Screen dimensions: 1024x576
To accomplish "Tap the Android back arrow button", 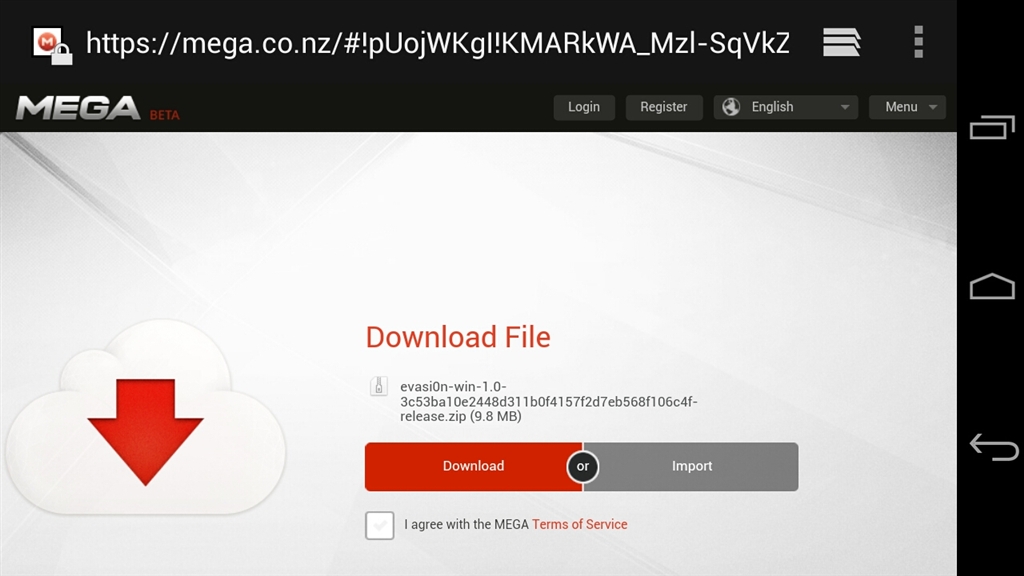I will click(993, 447).
